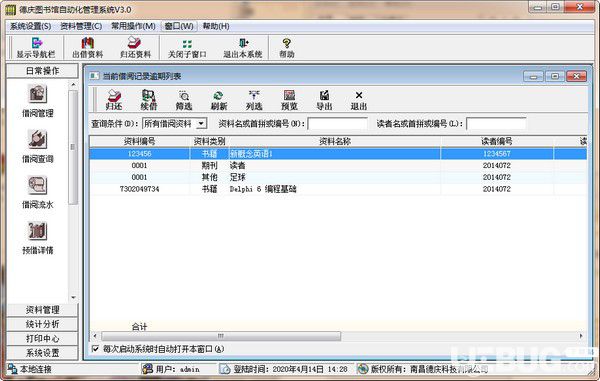Click the 归还 icon in the child window
This screenshot has width=600, height=381.
click(114, 95)
